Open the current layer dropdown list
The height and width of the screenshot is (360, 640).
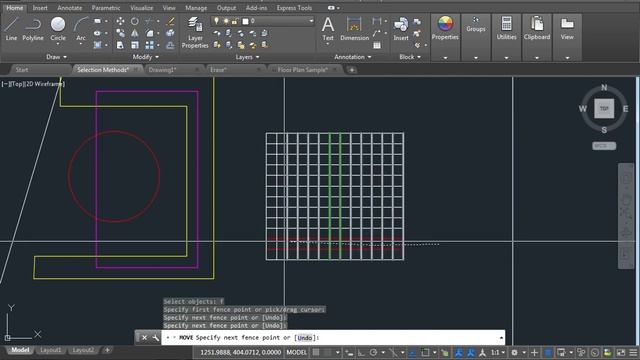click(311, 21)
